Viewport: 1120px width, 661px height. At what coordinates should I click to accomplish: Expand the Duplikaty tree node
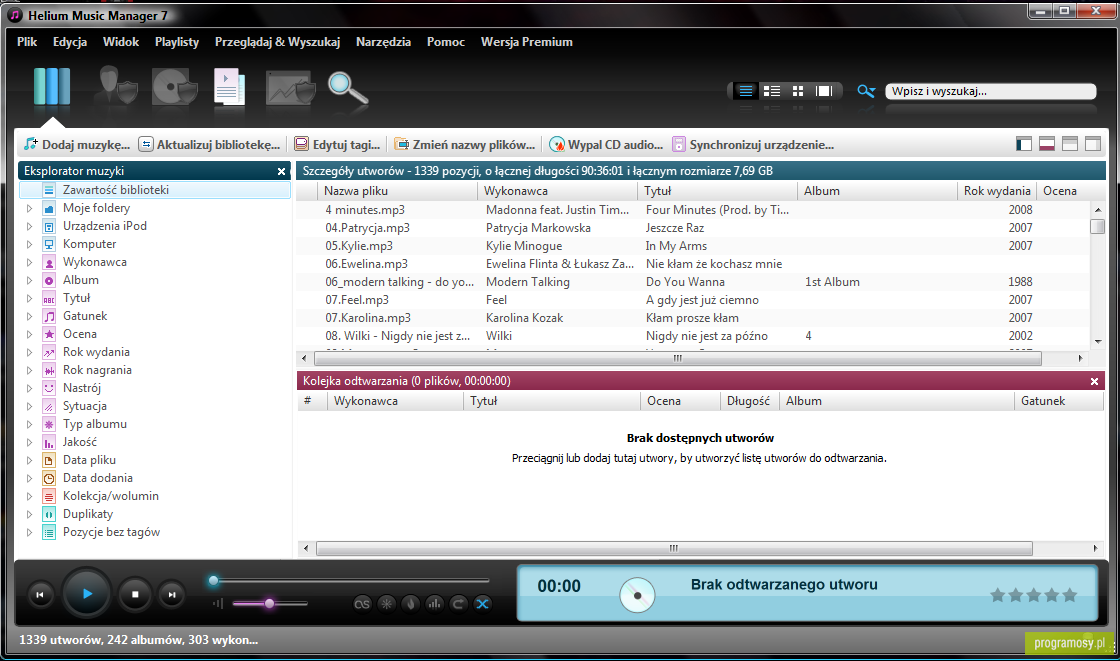point(29,514)
